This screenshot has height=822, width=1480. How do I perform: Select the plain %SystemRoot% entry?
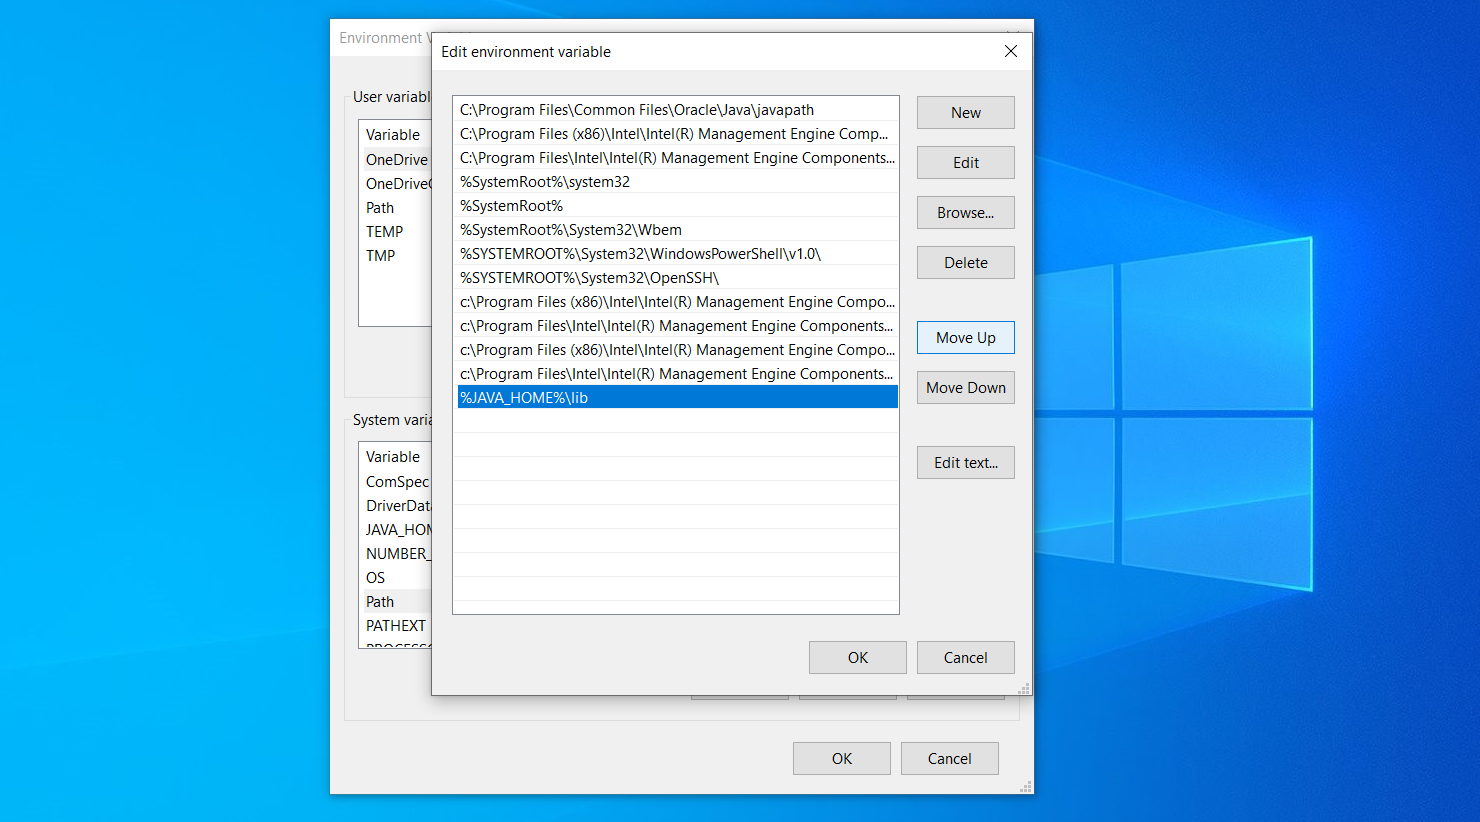(677, 206)
